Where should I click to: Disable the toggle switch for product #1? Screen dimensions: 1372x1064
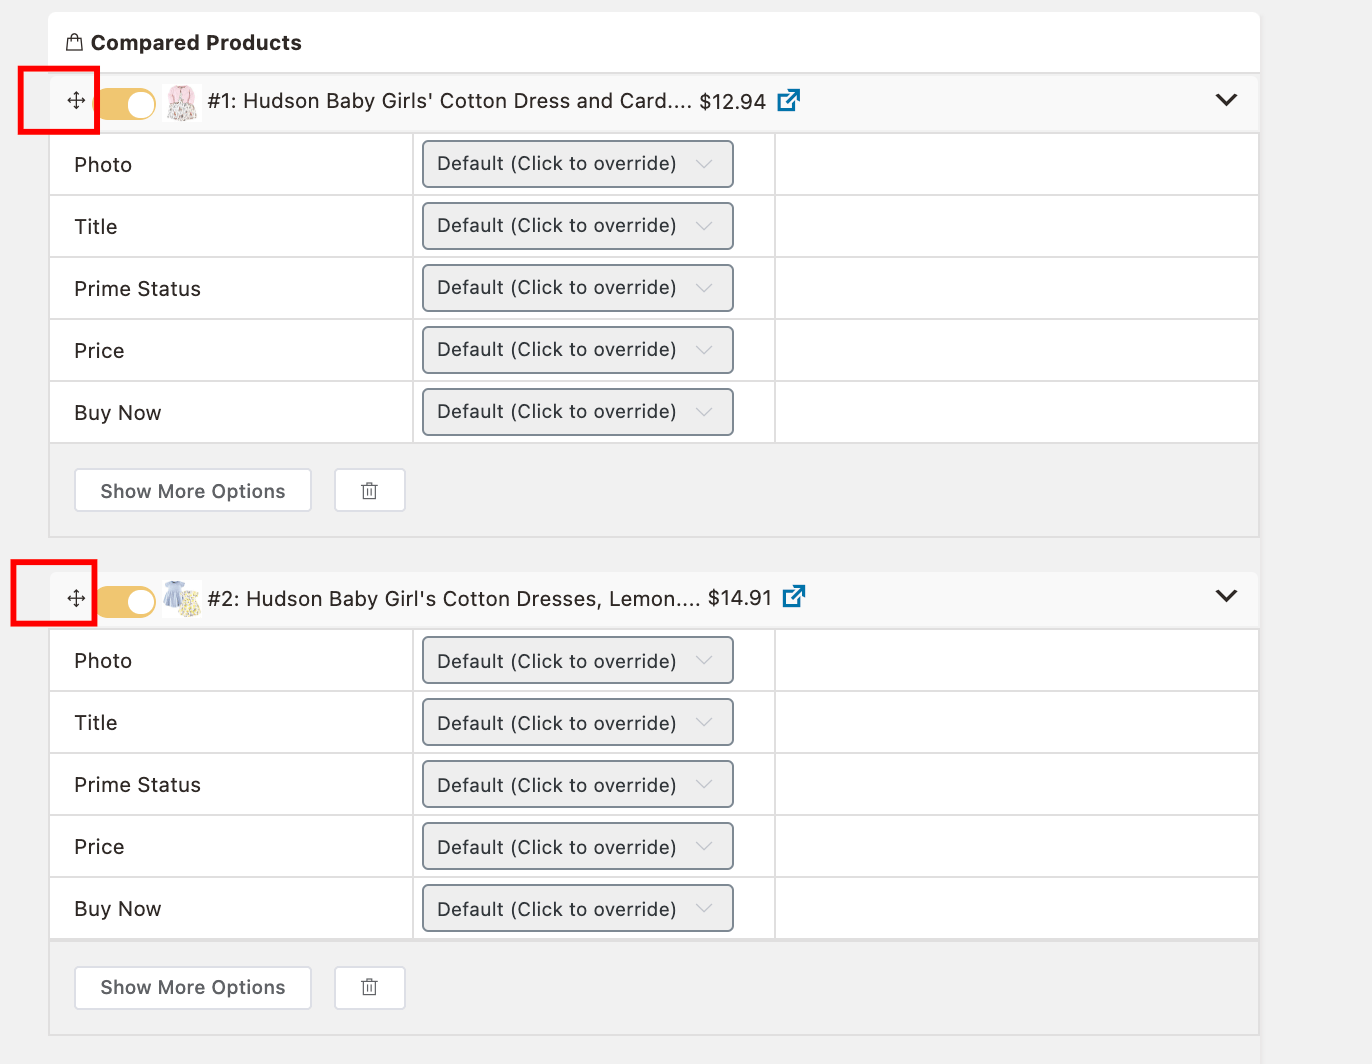(x=127, y=103)
